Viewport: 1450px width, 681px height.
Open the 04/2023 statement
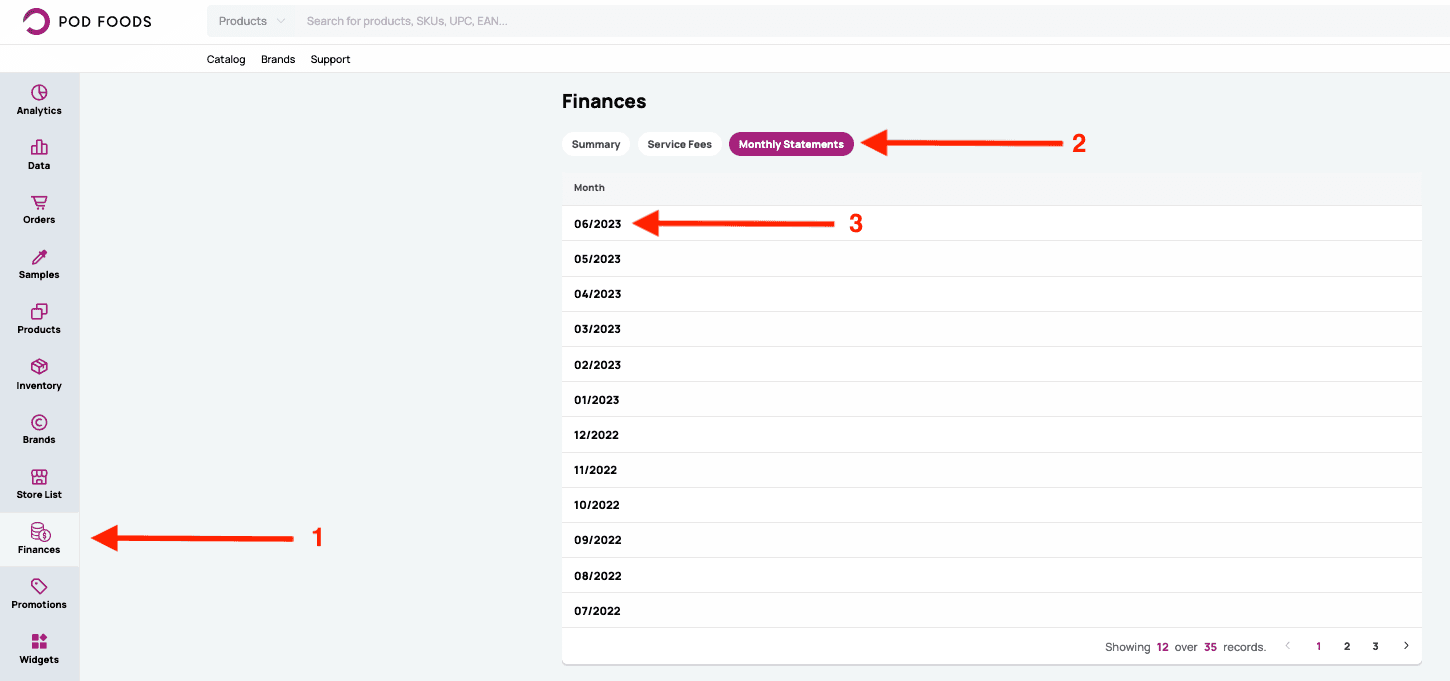coord(597,294)
